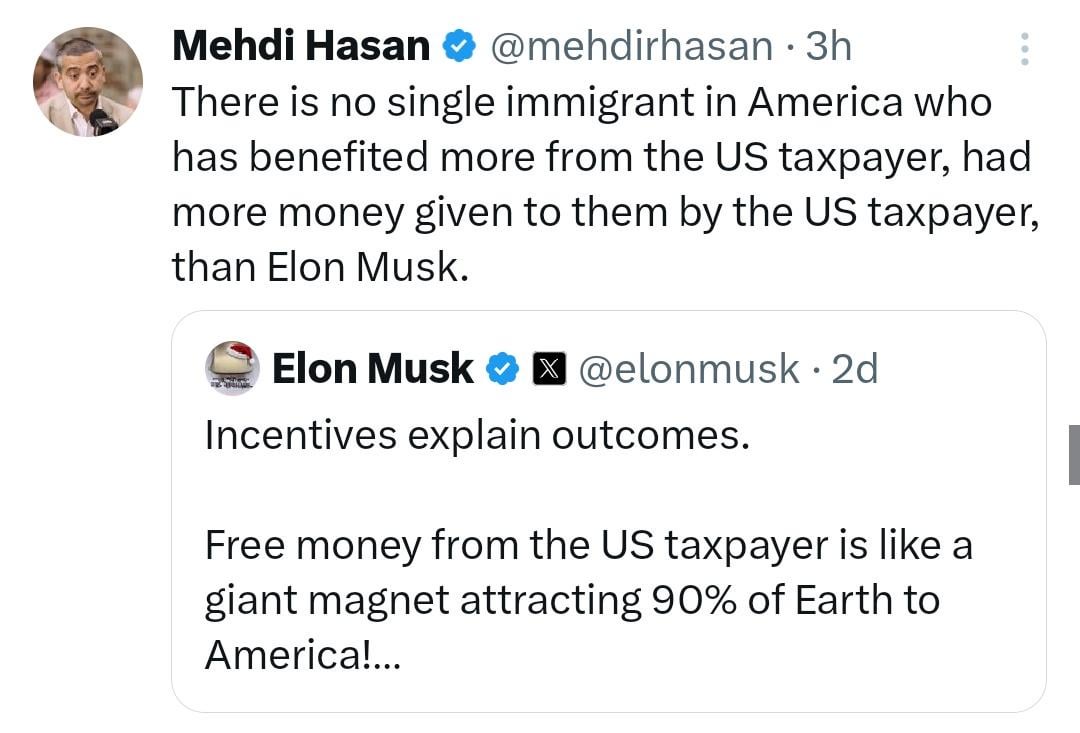The image size is (1080, 733).
Task: Click the Elon Musk name in quoted tweet
Action: click(x=372, y=369)
